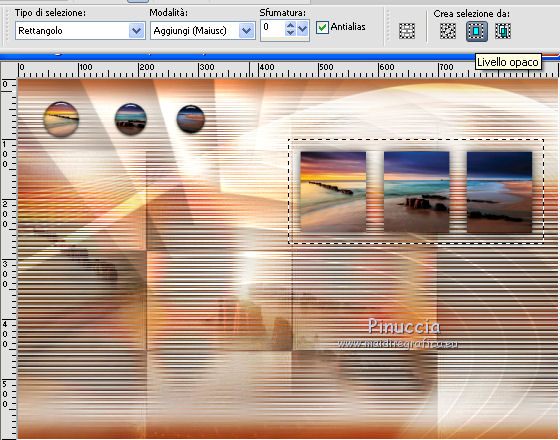Click the right dark sky beach photo
Image resolution: width=560 pixels, height=440 pixels.
[x=499, y=192]
